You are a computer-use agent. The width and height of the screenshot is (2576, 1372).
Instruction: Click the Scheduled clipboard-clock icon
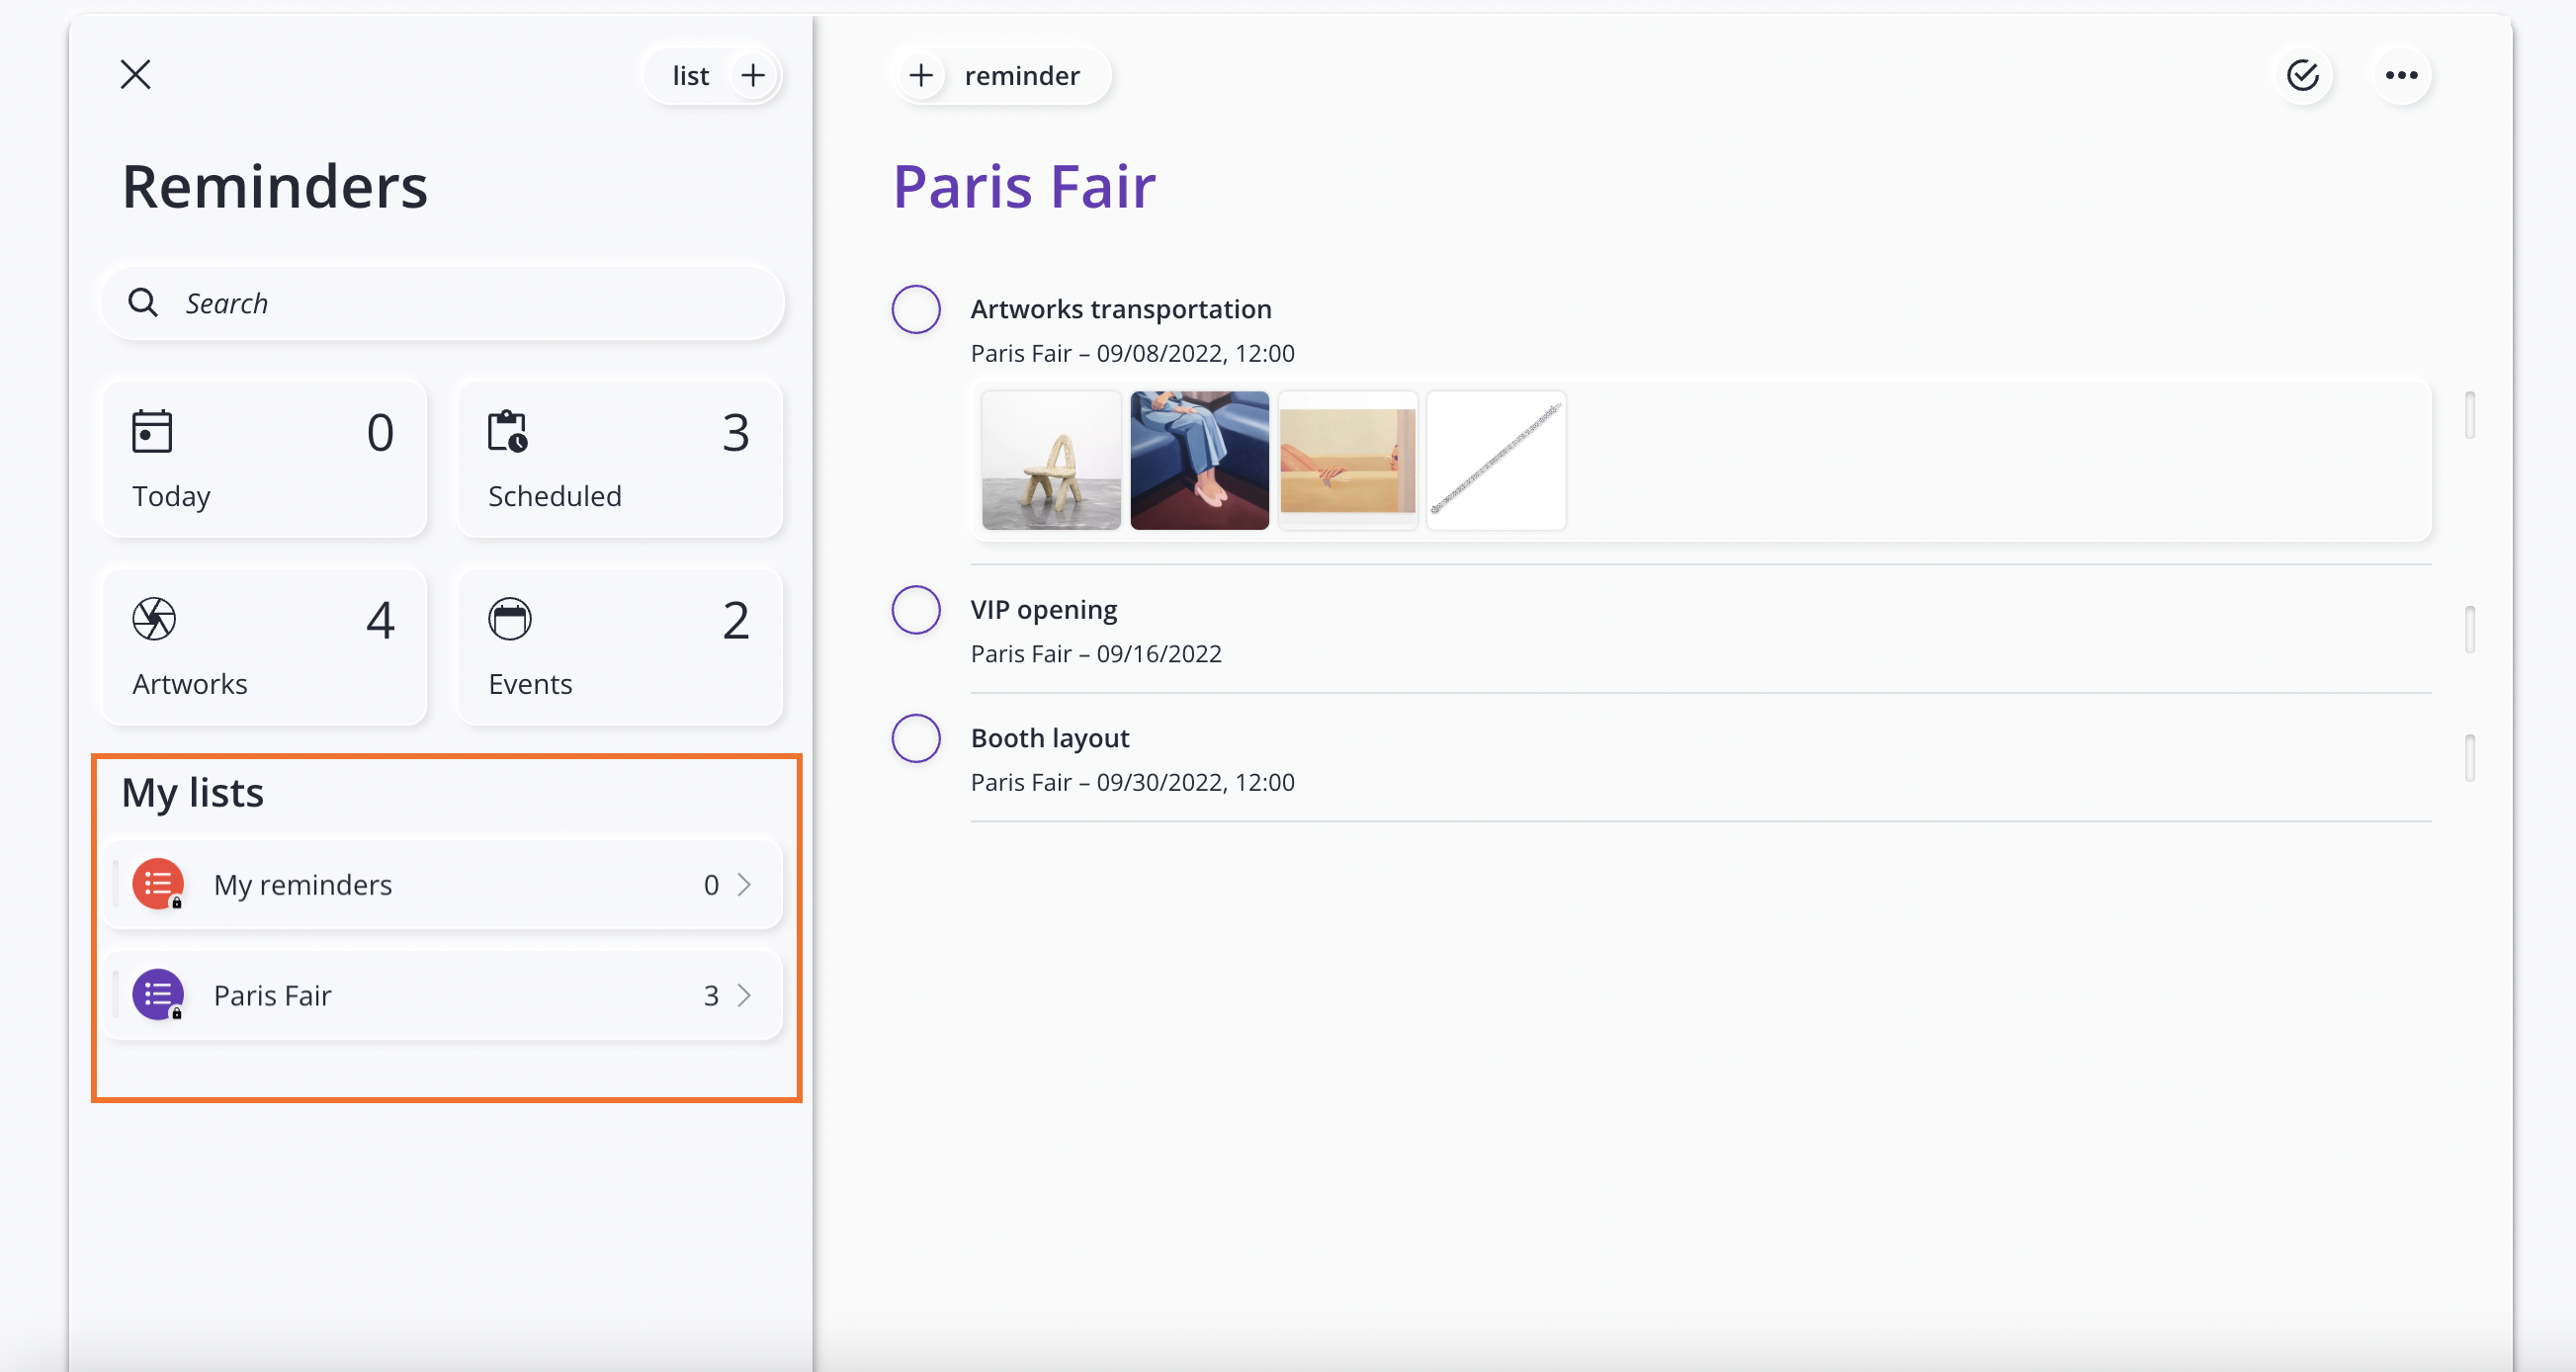(x=508, y=431)
